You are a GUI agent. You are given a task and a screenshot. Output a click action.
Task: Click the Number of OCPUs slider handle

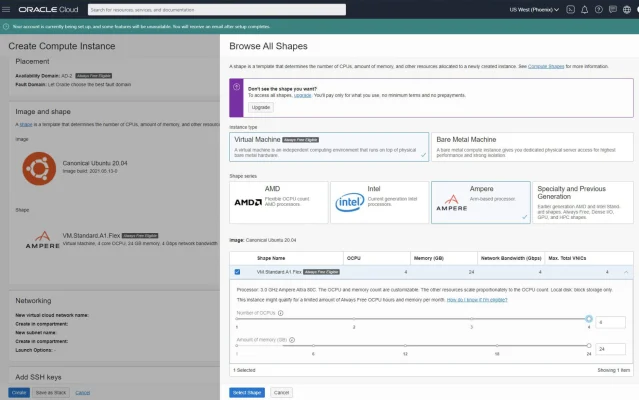pyautogui.click(x=589, y=319)
